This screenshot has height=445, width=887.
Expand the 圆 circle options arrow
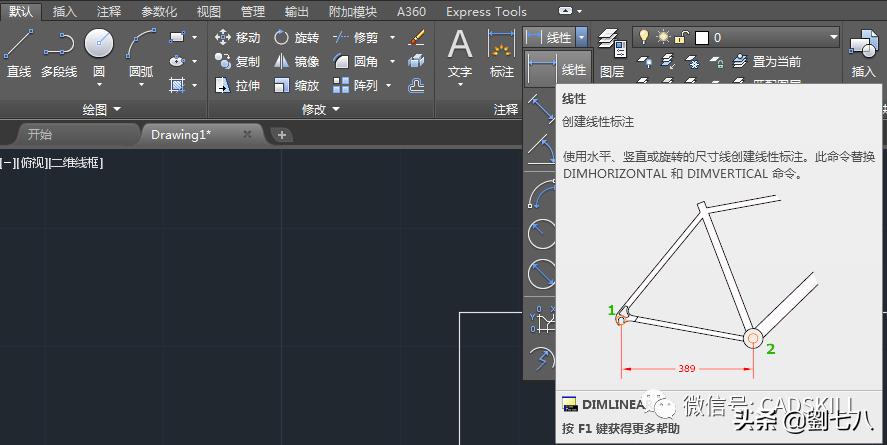[99, 85]
